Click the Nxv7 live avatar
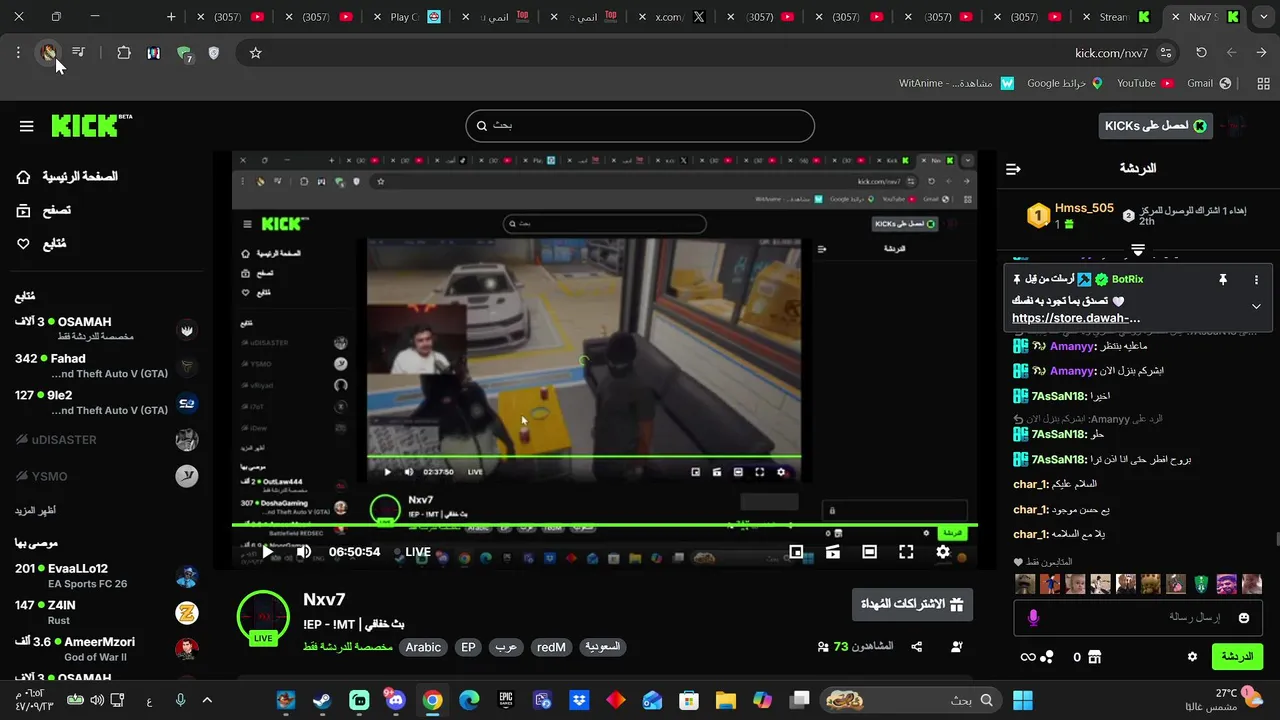Screen dimensions: 1280x720 click(x=263, y=616)
